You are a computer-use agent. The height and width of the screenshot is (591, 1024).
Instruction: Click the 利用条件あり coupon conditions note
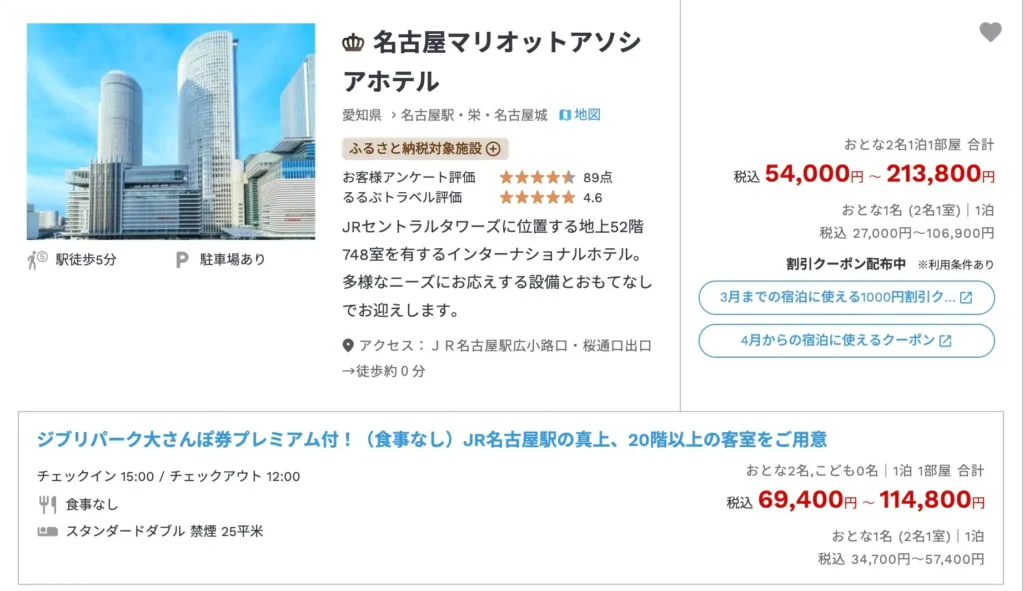click(955, 265)
